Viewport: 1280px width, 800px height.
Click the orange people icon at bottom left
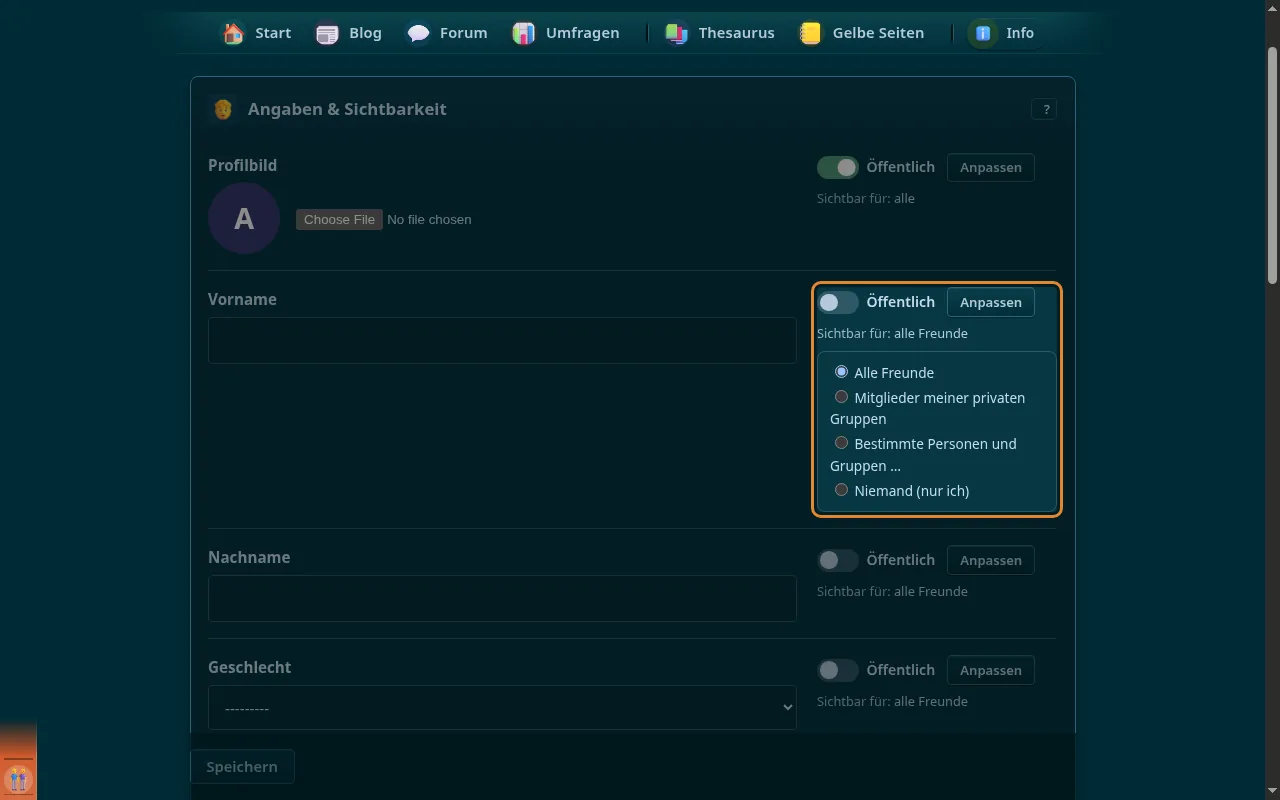click(18, 778)
